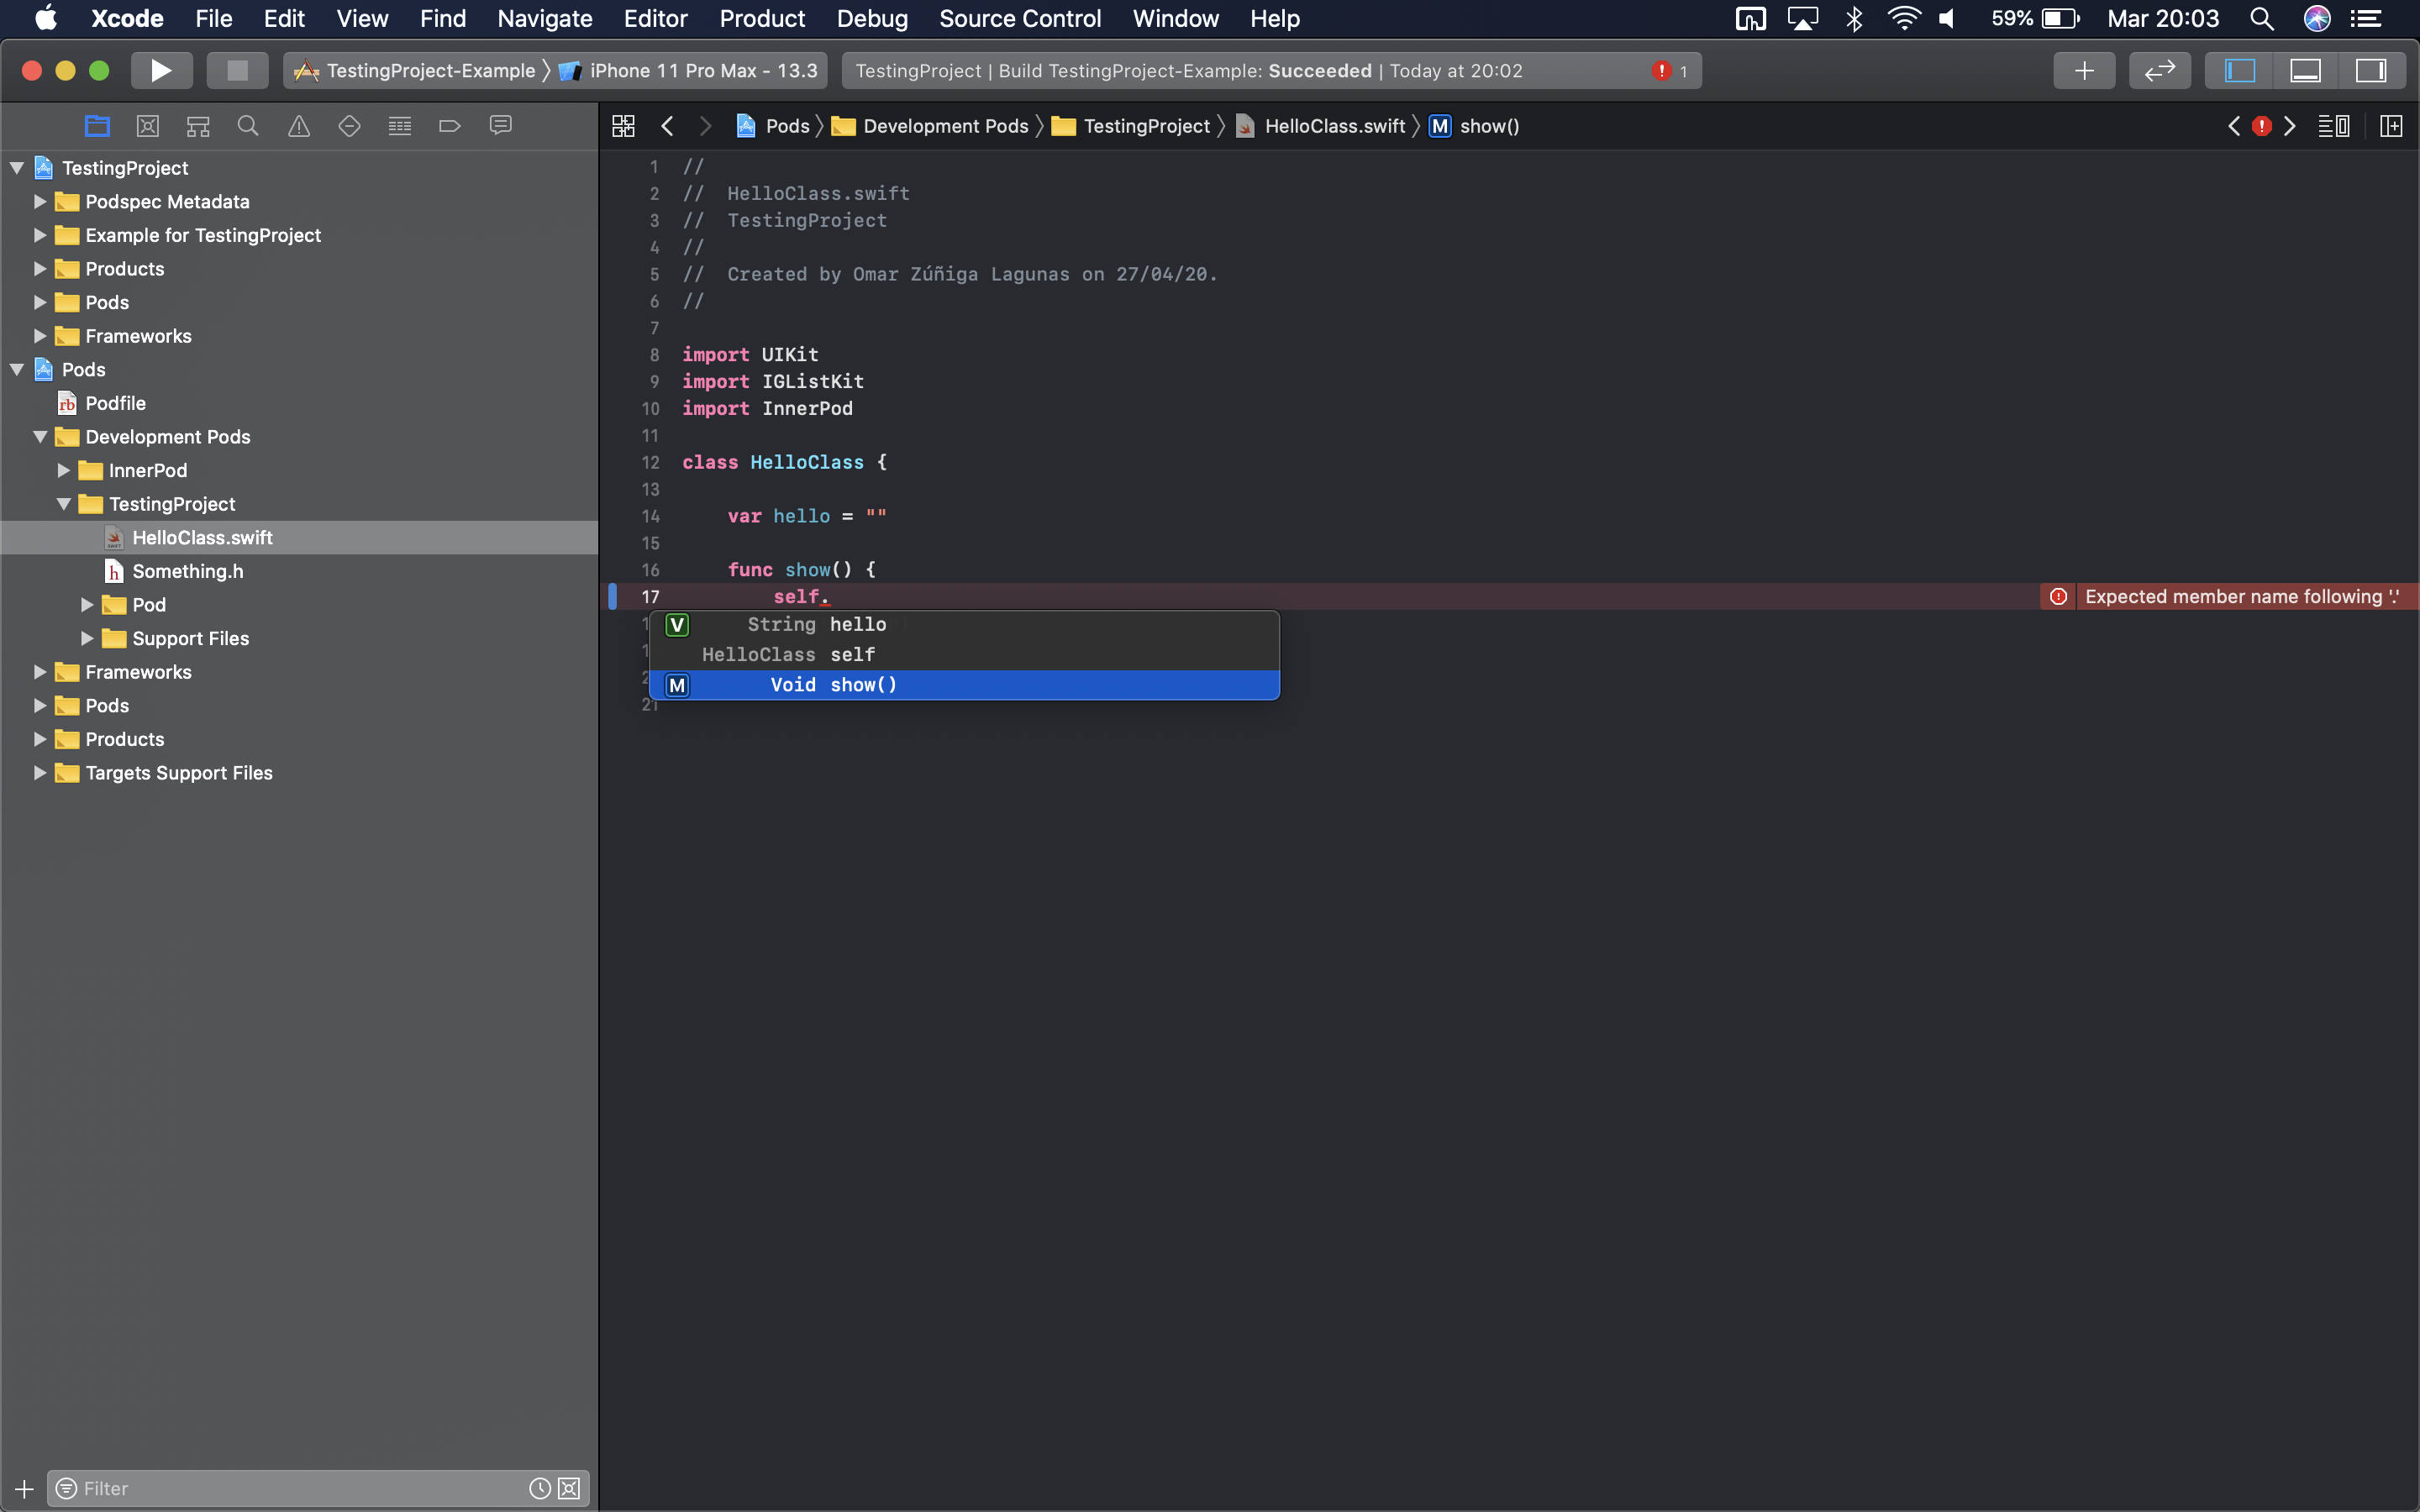Toggle the Debug area visibility
2420x1512 pixels.
[x=2305, y=71]
